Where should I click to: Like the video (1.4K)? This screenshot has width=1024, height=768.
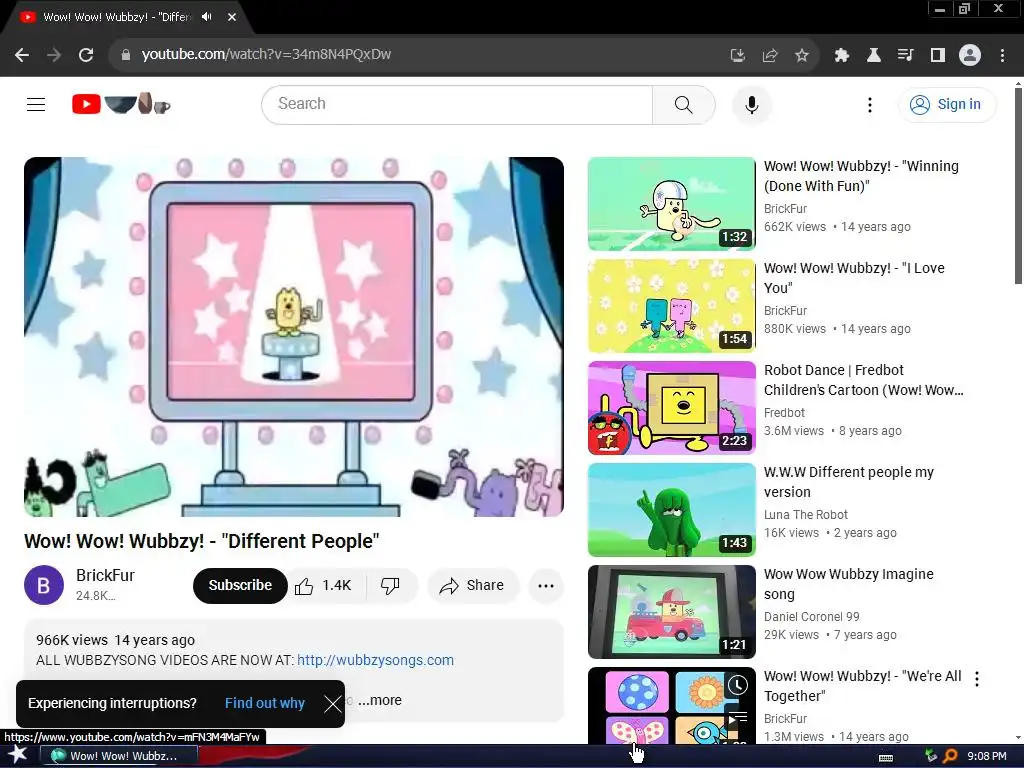(x=327, y=585)
